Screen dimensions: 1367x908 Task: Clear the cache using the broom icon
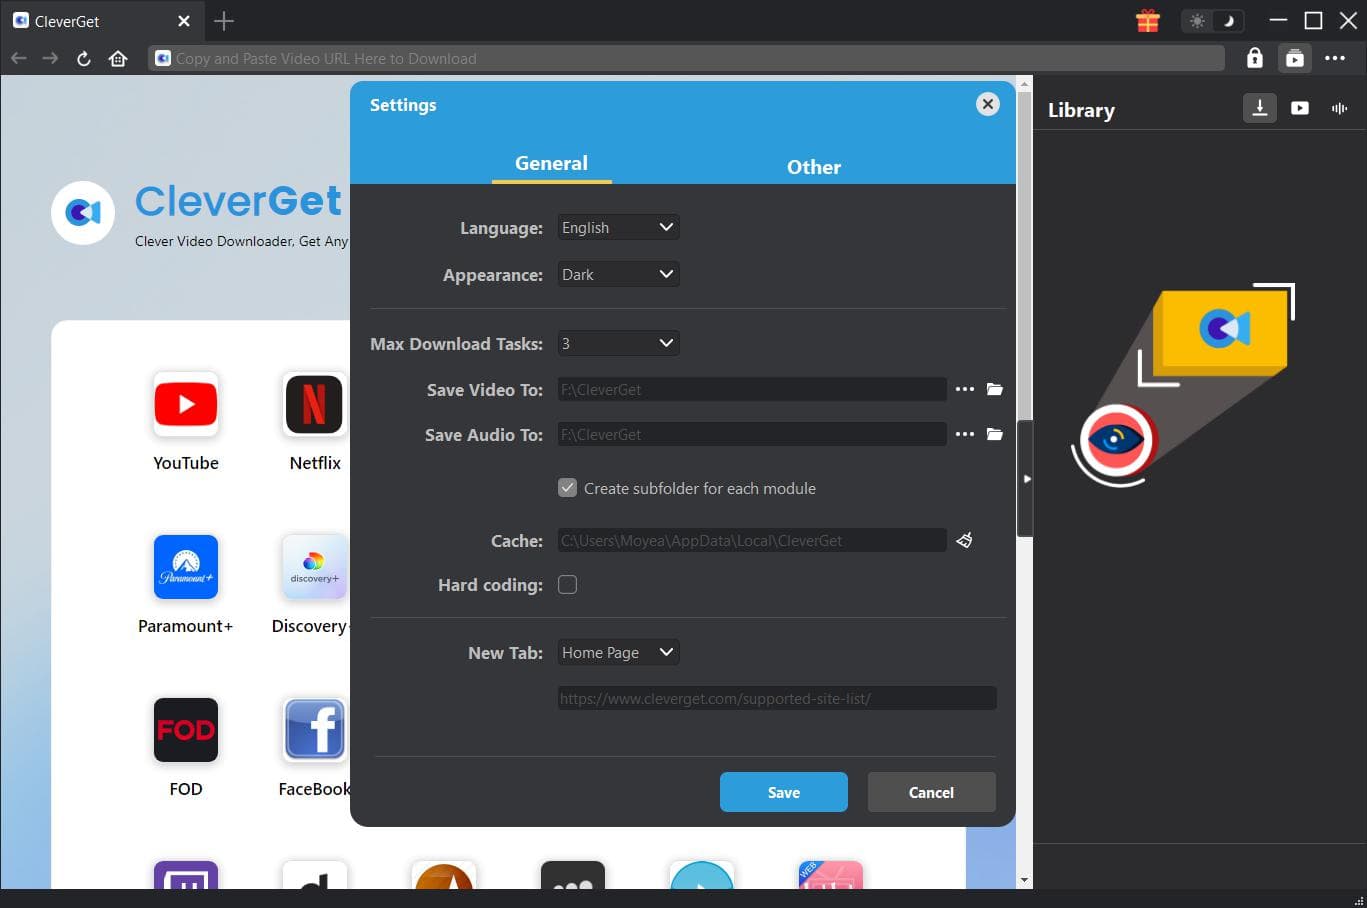pos(963,540)
